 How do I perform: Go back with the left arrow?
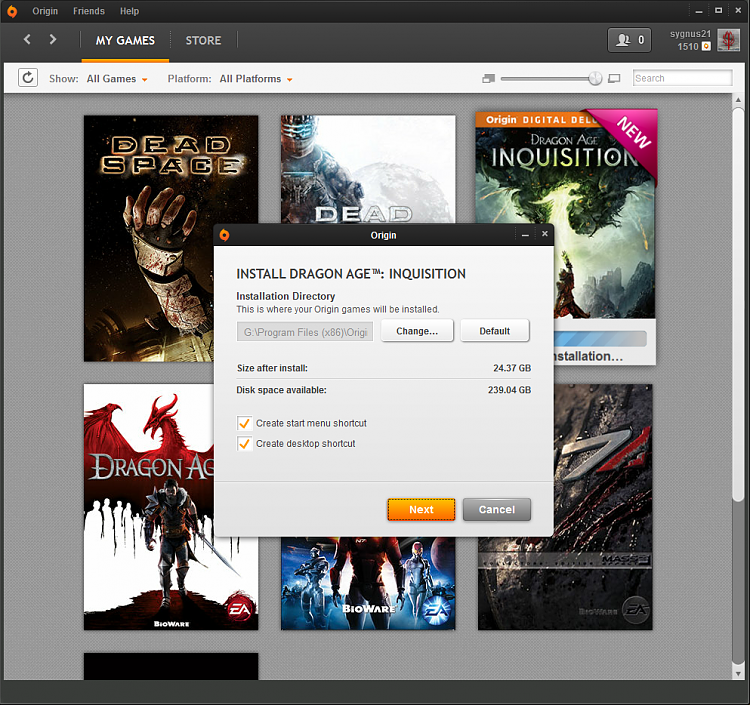pos(27,39)
